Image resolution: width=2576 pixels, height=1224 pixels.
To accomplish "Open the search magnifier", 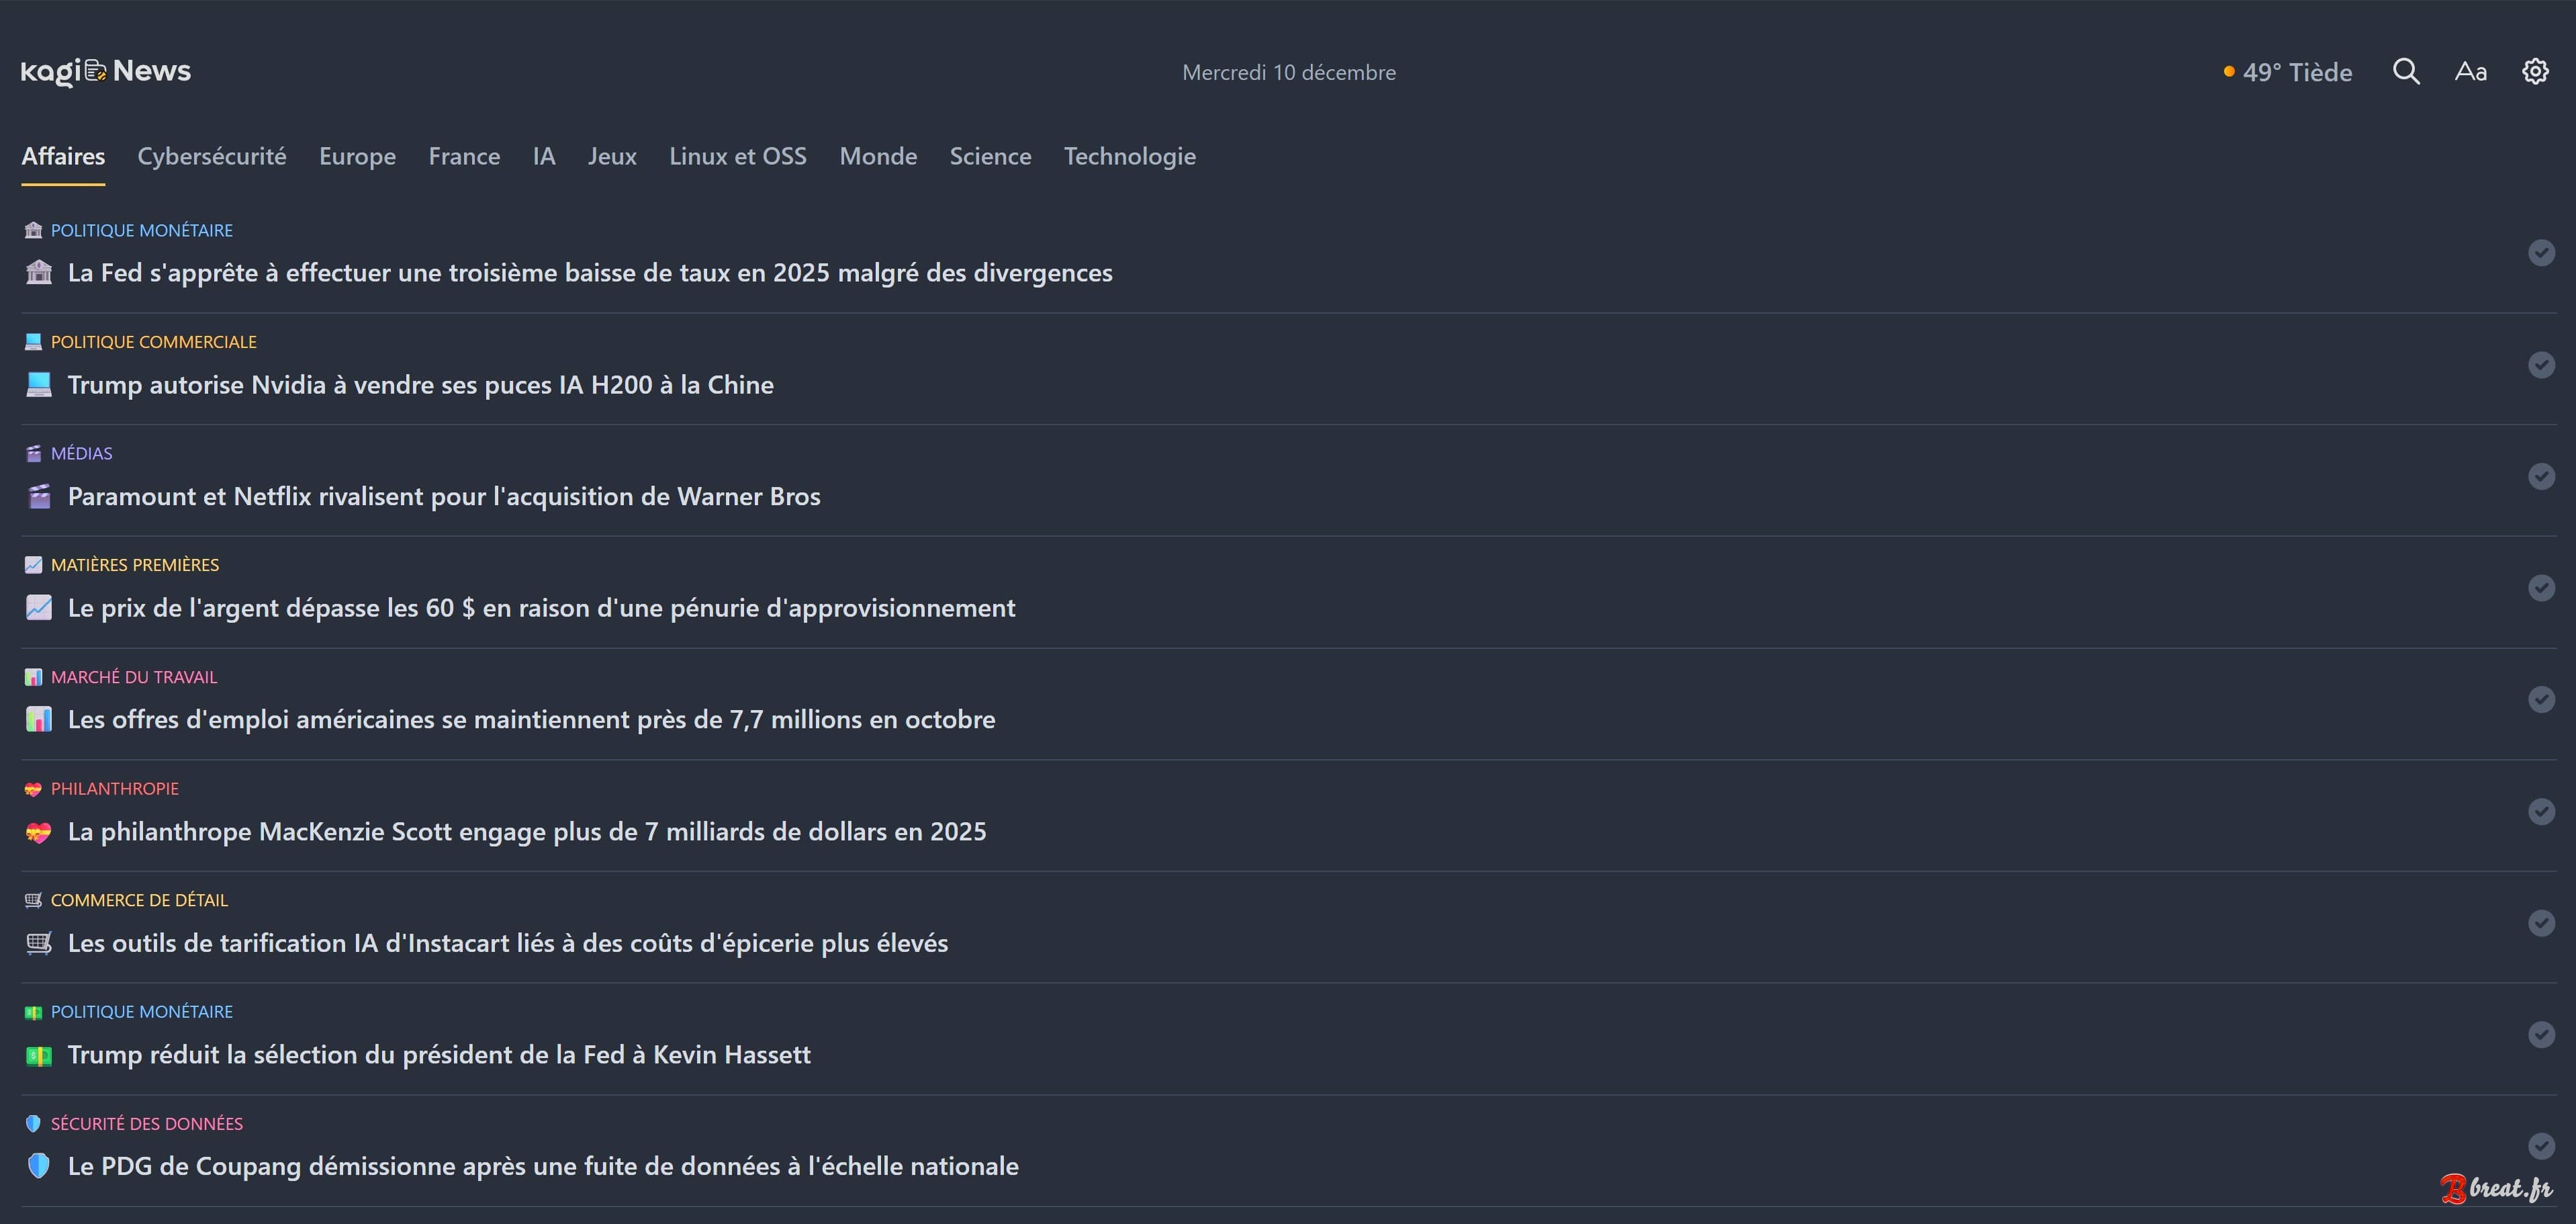I will [2406, 71].
